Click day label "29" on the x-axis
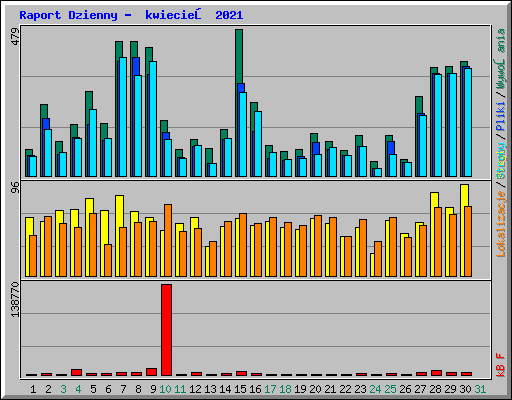 pyautogui.click(x=450, y=389)
